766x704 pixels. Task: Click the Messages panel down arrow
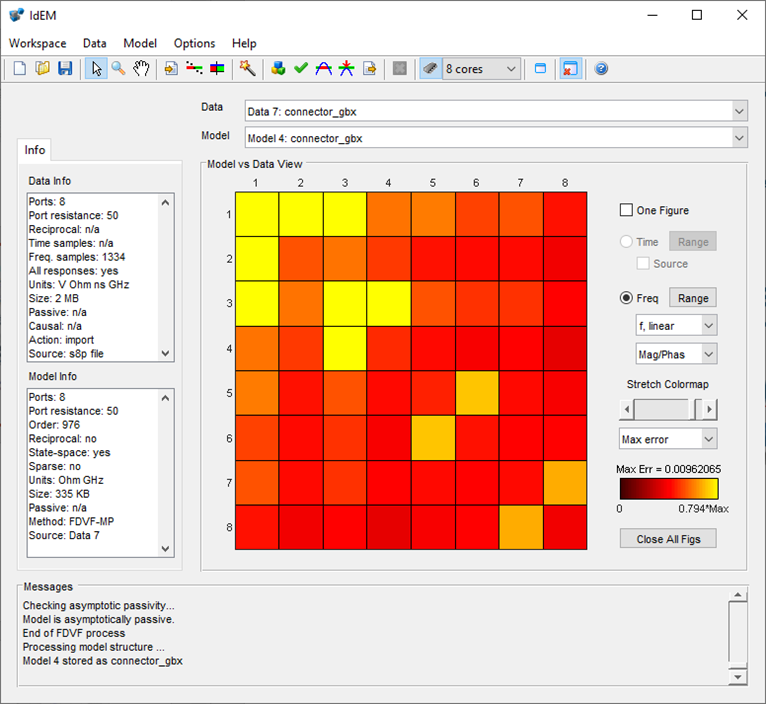(738, 677)
